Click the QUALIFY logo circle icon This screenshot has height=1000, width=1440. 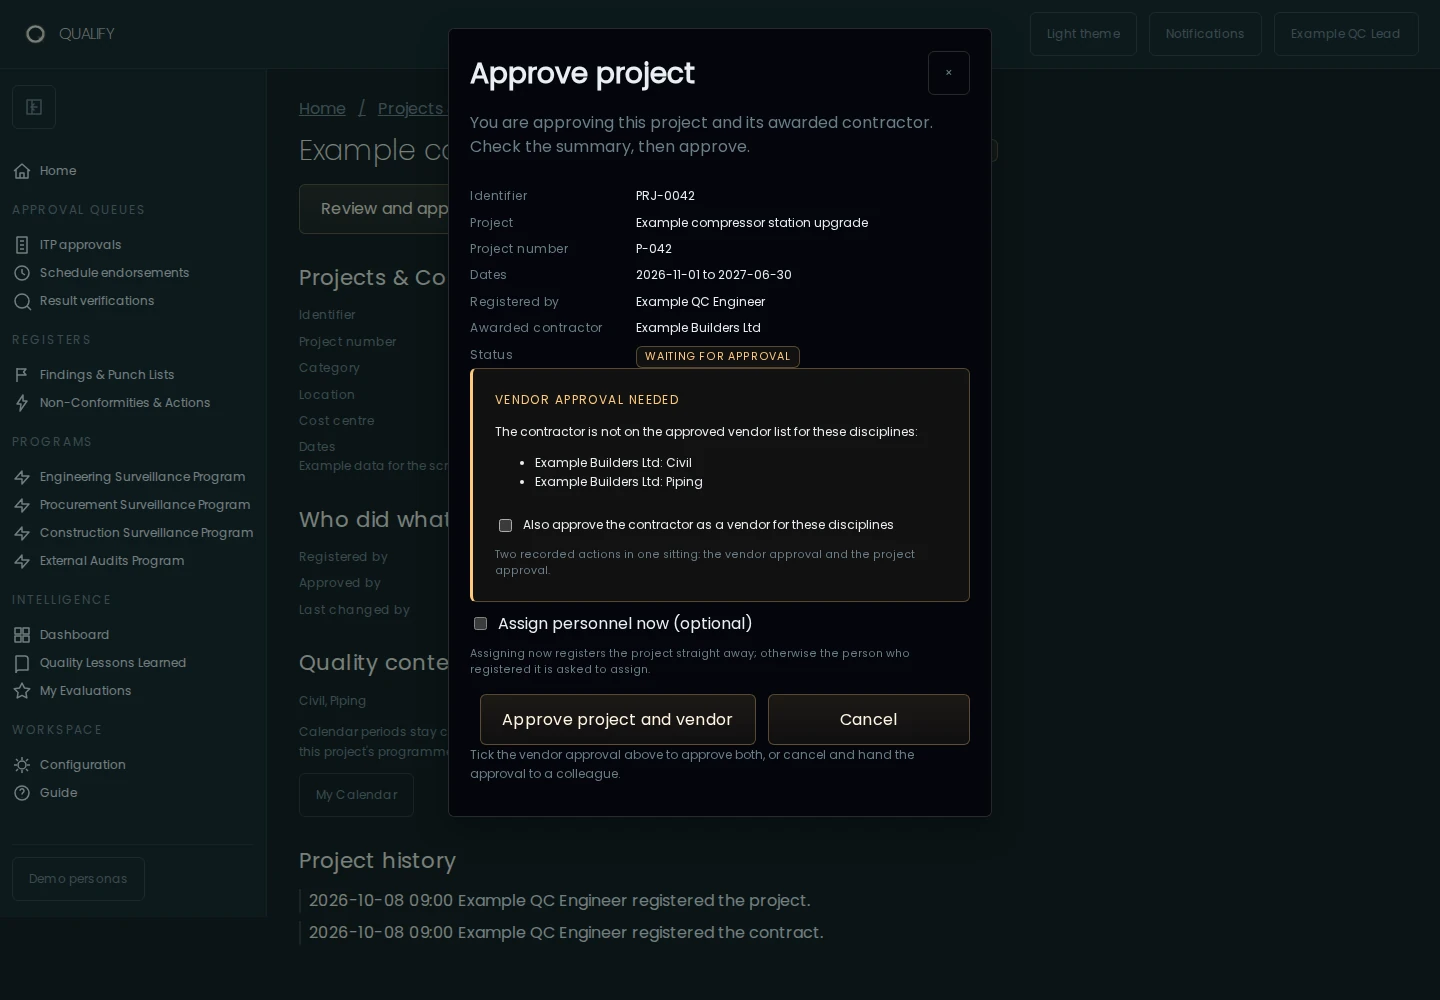coord(35,34)
